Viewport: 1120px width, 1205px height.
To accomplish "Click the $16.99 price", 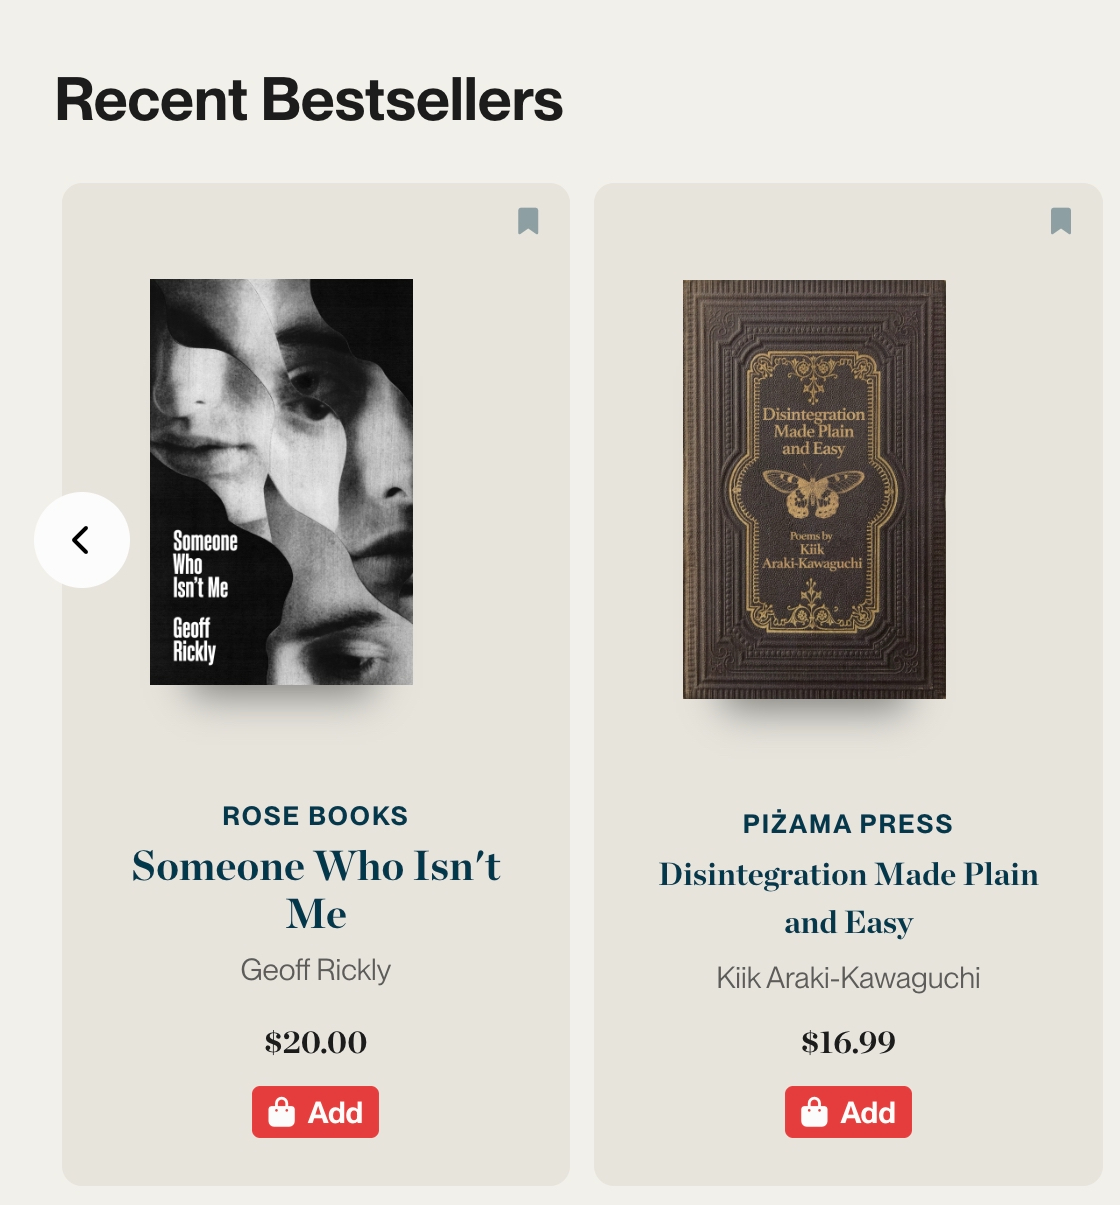I will 848,1042.
